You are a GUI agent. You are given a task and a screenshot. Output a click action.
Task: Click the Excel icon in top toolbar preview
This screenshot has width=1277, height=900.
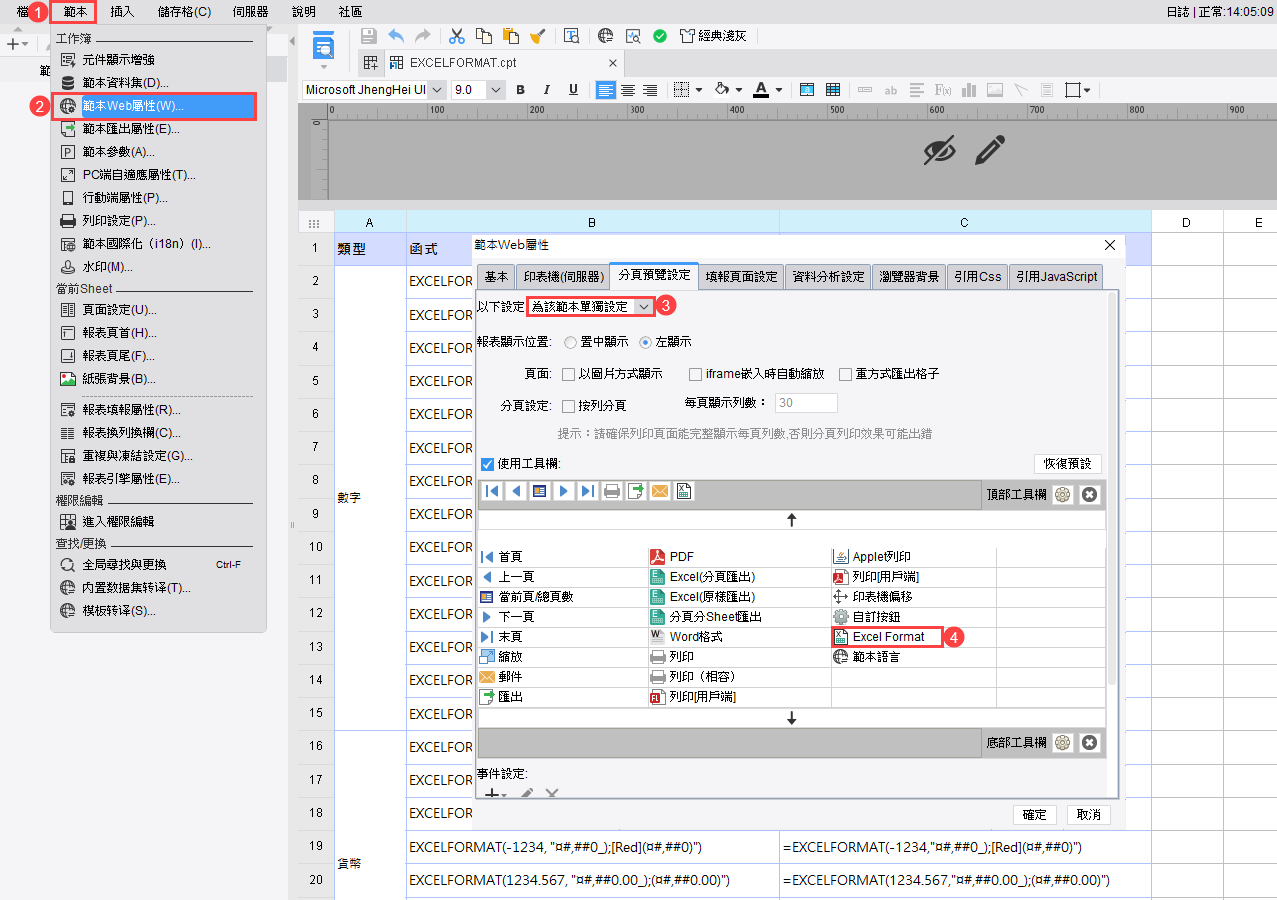tap(684, 491)
